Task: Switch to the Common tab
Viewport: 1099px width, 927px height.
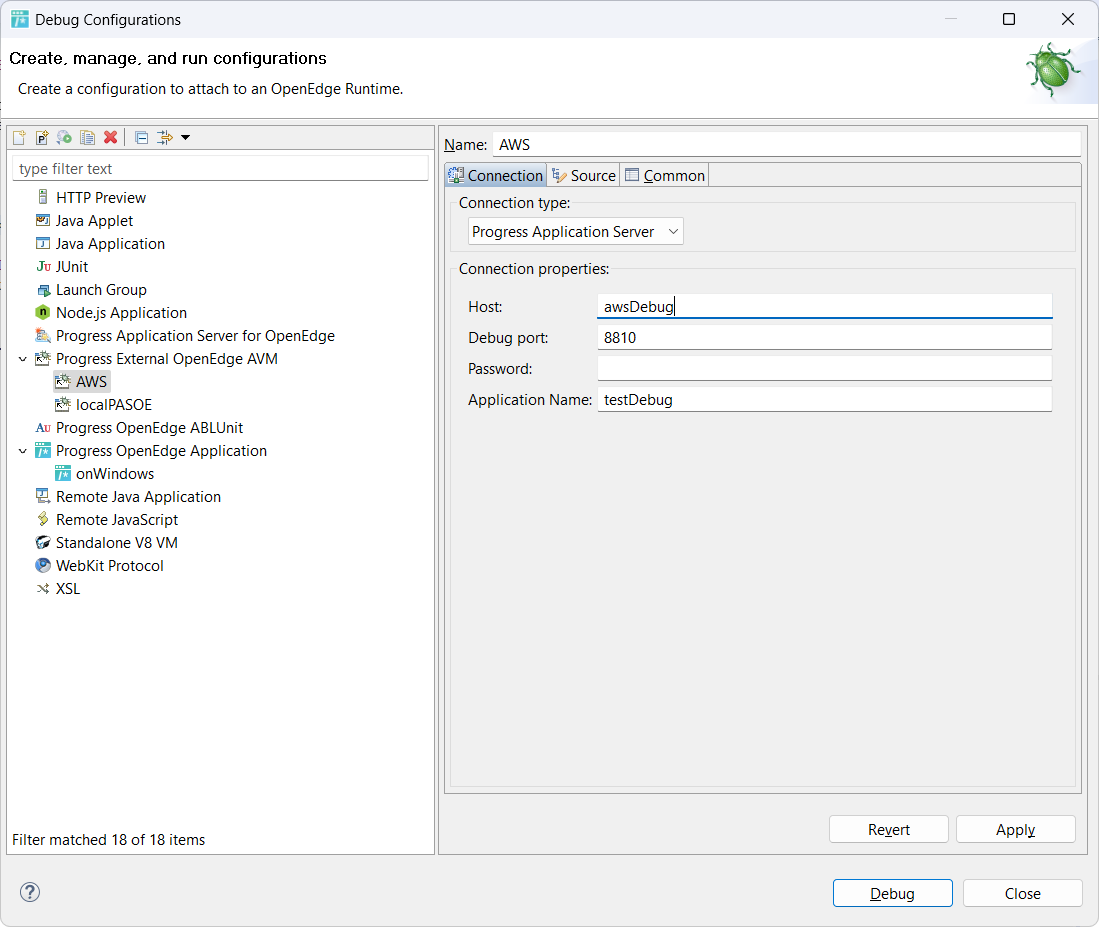Action: (664, 175)
